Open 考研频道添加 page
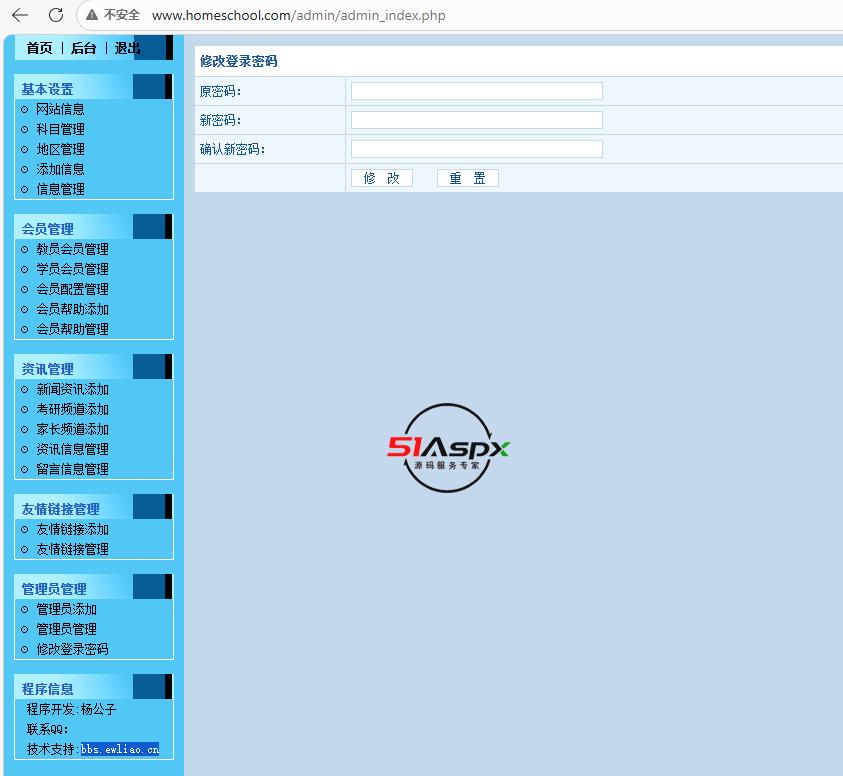This screenshot has height=776, width=843. click(x=72, y=409)
